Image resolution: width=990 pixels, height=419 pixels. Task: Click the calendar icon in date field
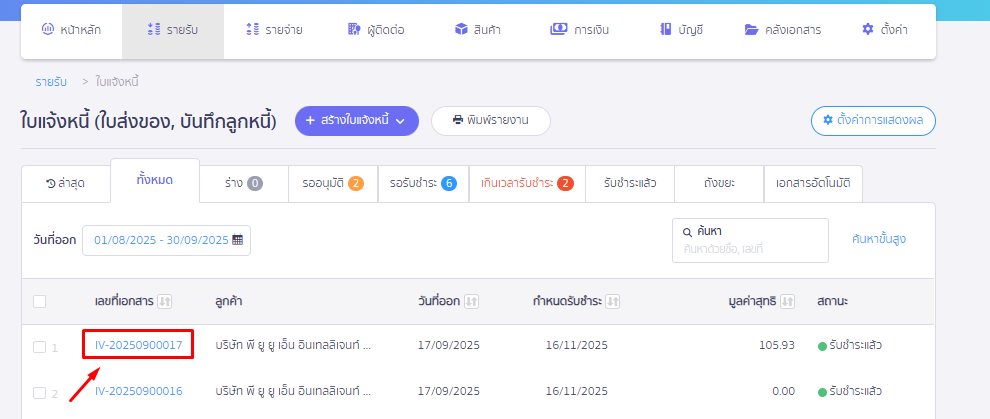tap(238, 240)
